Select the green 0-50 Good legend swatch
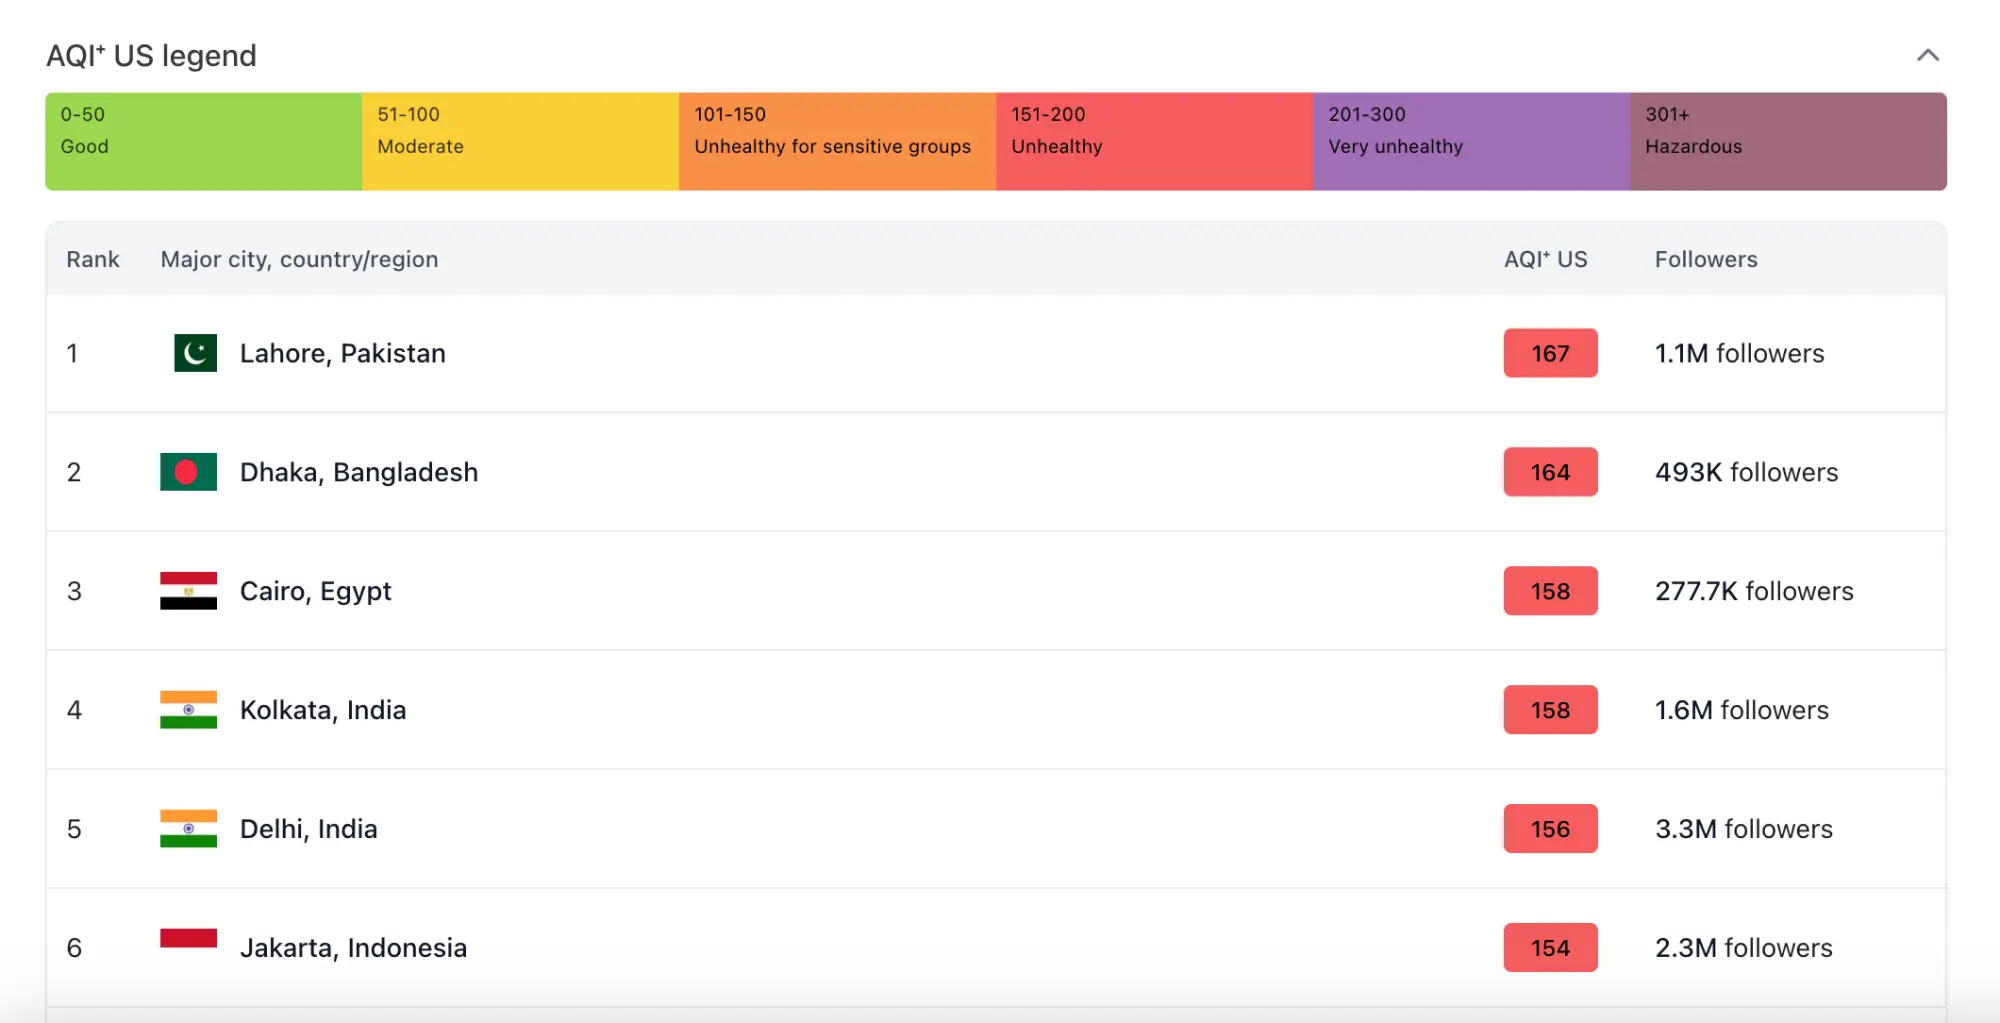2000x1023 pixels. (203, 141)
